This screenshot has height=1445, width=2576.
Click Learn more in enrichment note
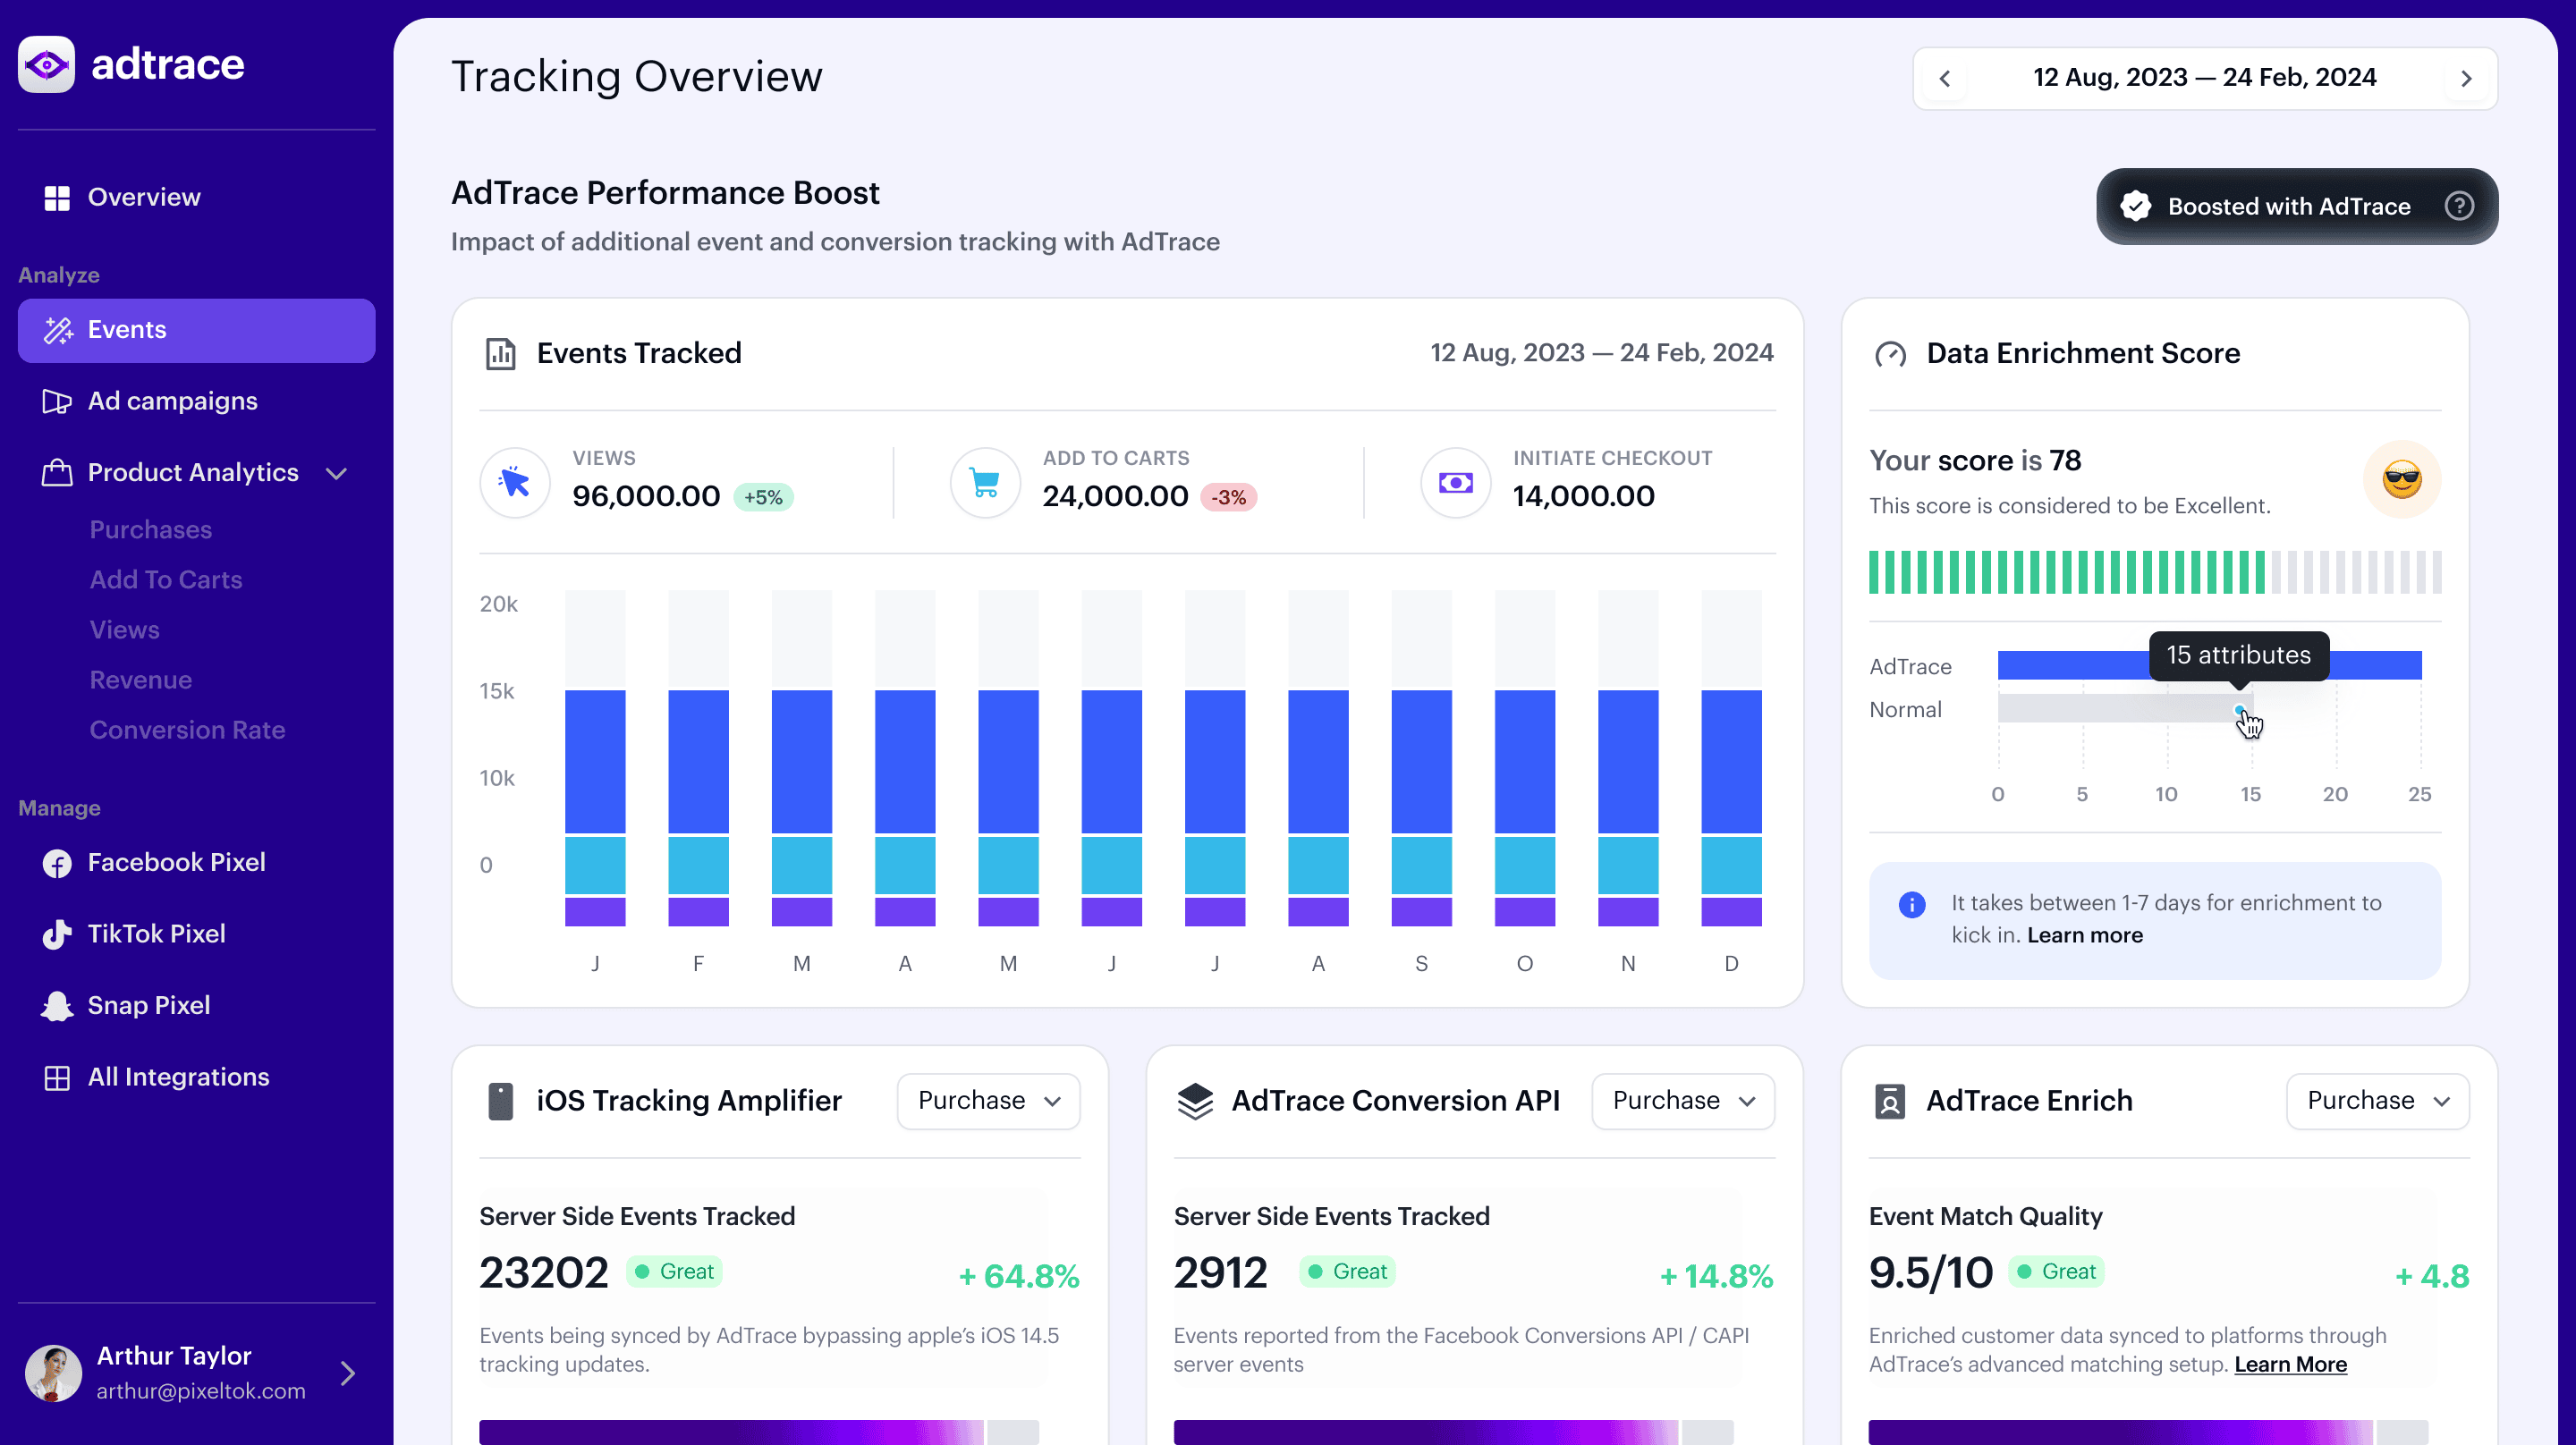[x=2085, y=936]
